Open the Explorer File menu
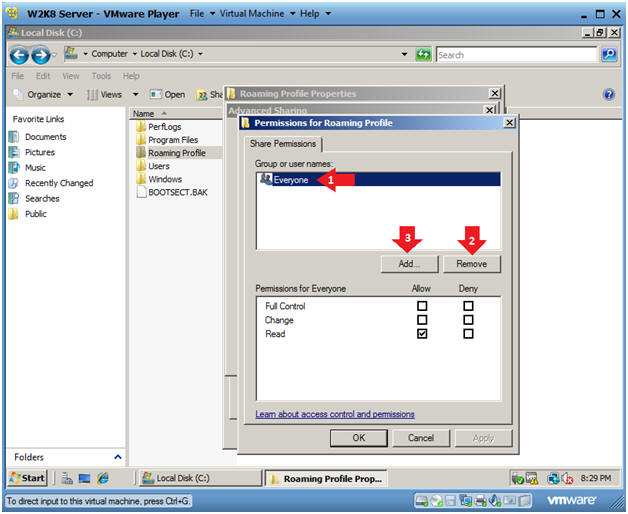The height and width of the screenshot is (514, 628). (x=17, y=76)
